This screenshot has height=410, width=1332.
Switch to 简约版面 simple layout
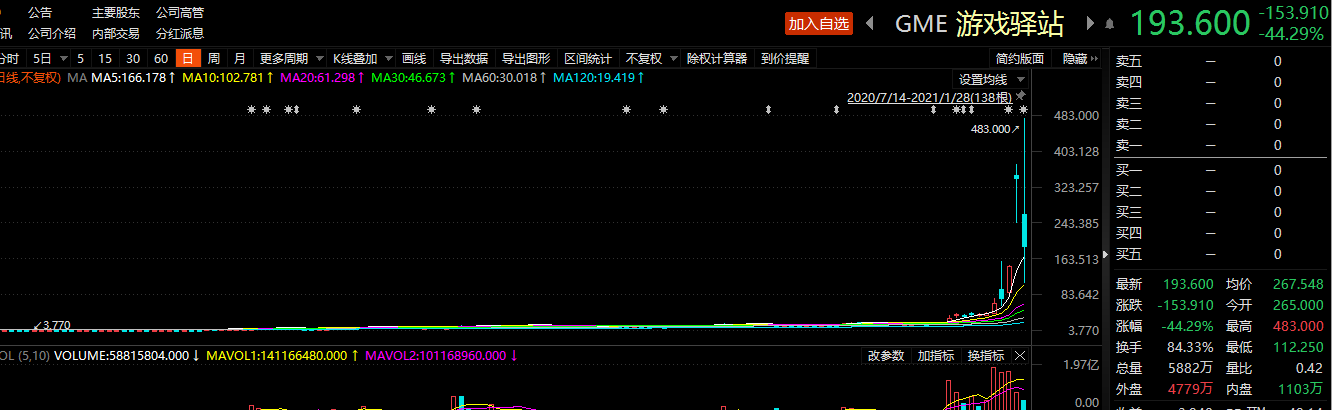click(1020, 58)
